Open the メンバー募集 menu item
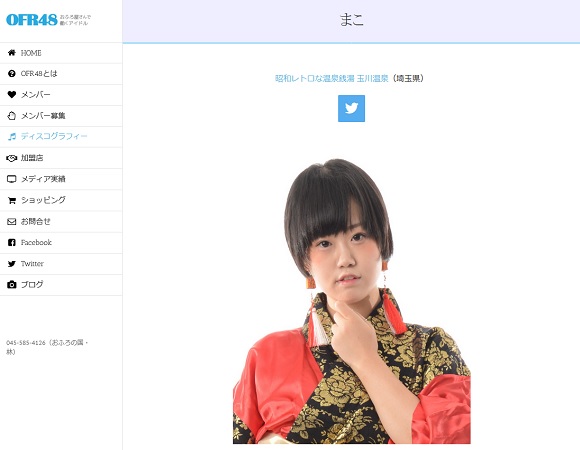This screenshot has width=580, height=450. [61, 116]
